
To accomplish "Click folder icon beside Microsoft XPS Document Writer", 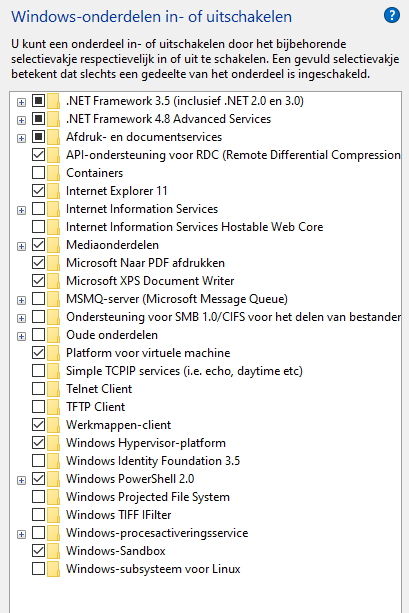I will point(54,281).
